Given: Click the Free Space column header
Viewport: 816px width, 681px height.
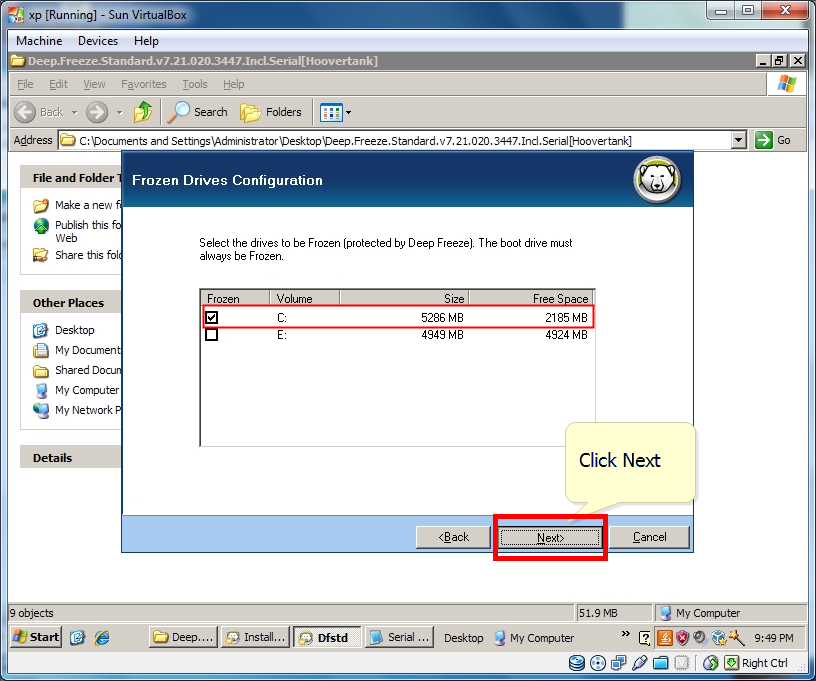Looking at the screenshot, I should pos(531,298).
